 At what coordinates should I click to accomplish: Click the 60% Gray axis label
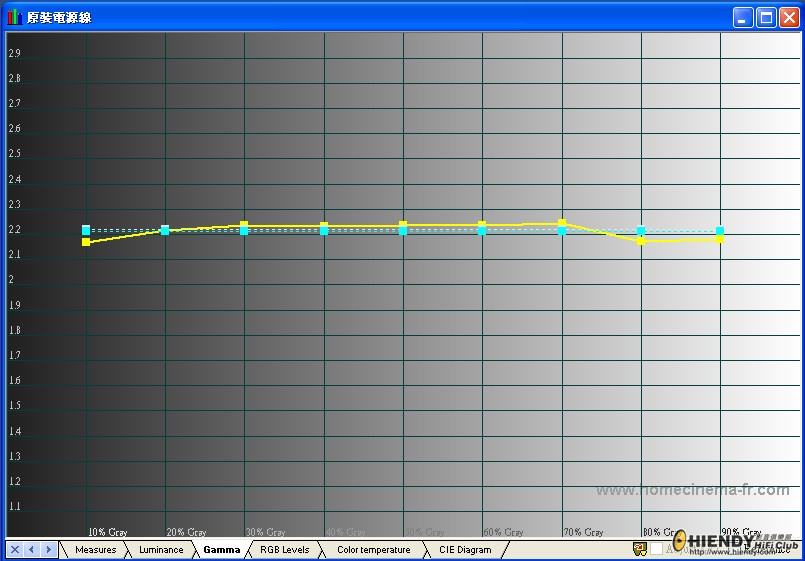pos(504,532)
